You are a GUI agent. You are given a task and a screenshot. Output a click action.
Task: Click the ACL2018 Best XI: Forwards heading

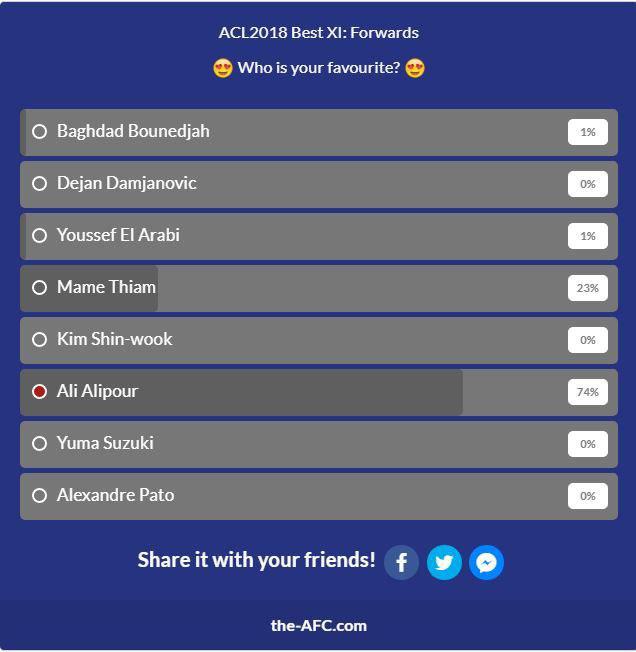point(318,32)
